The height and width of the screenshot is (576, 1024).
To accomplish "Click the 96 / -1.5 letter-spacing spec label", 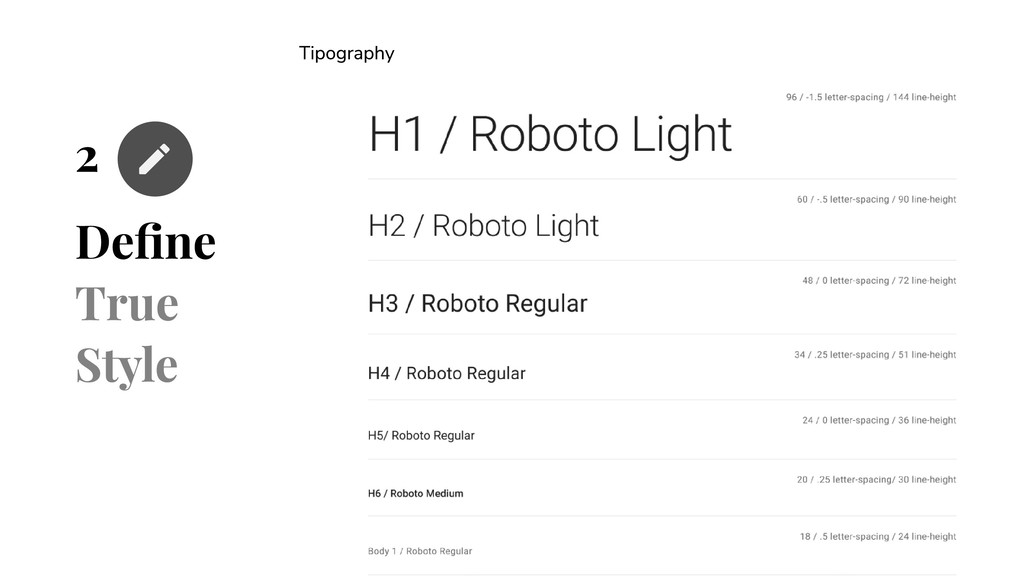I will pyautogui.click(x=871, y=97).
